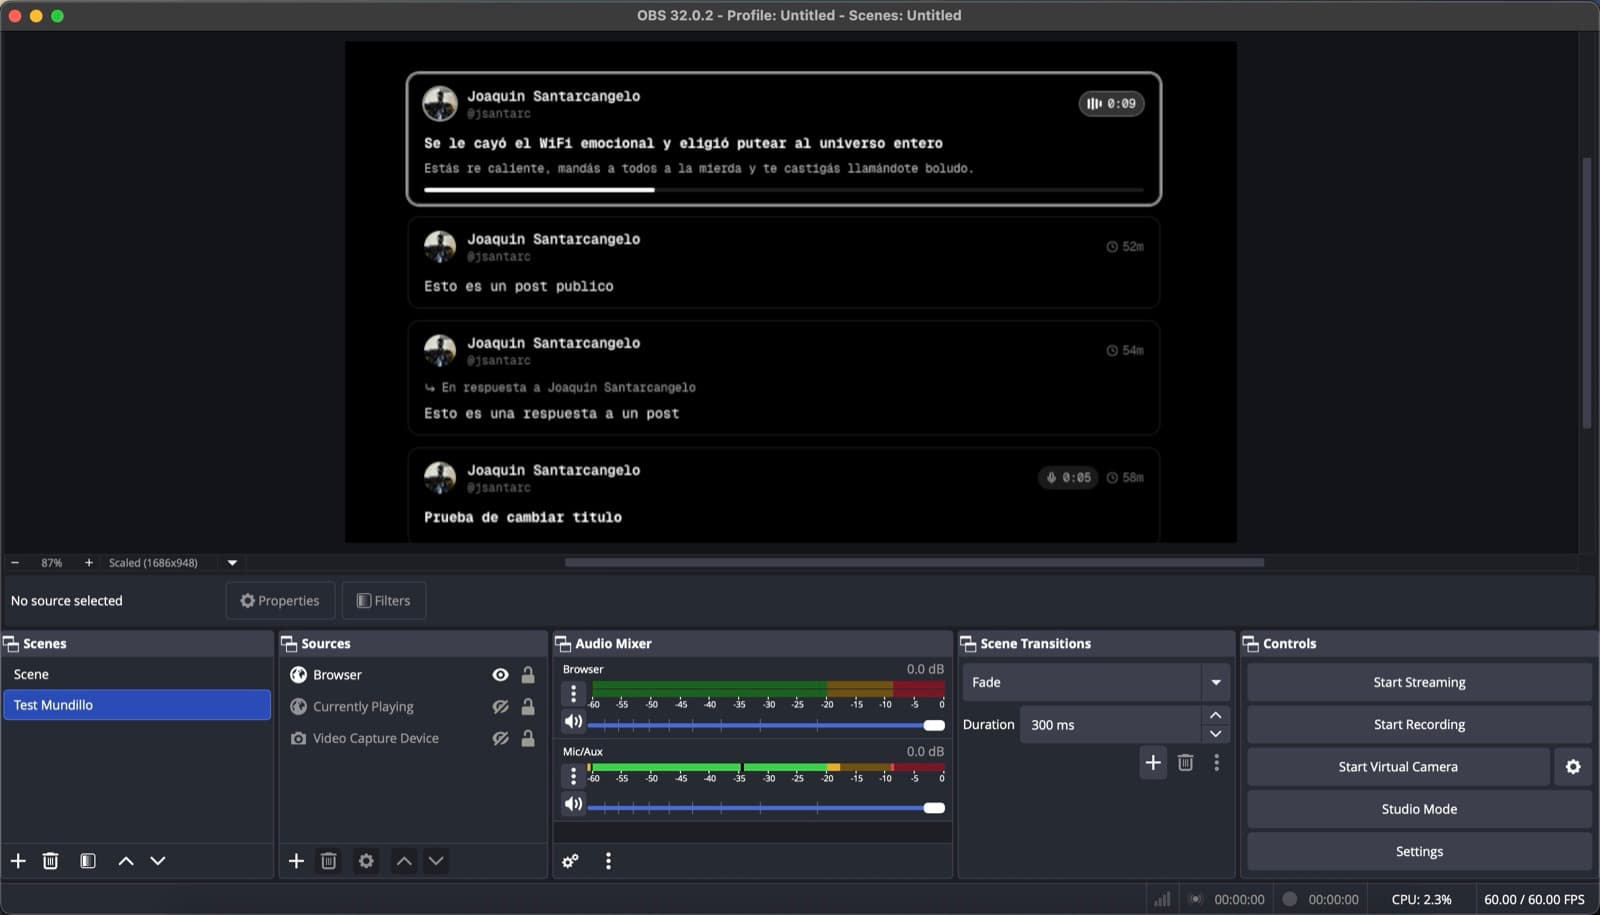This screenshot has height=915, width=1600.
Task: Select the Browser source row
Action: 412,675
